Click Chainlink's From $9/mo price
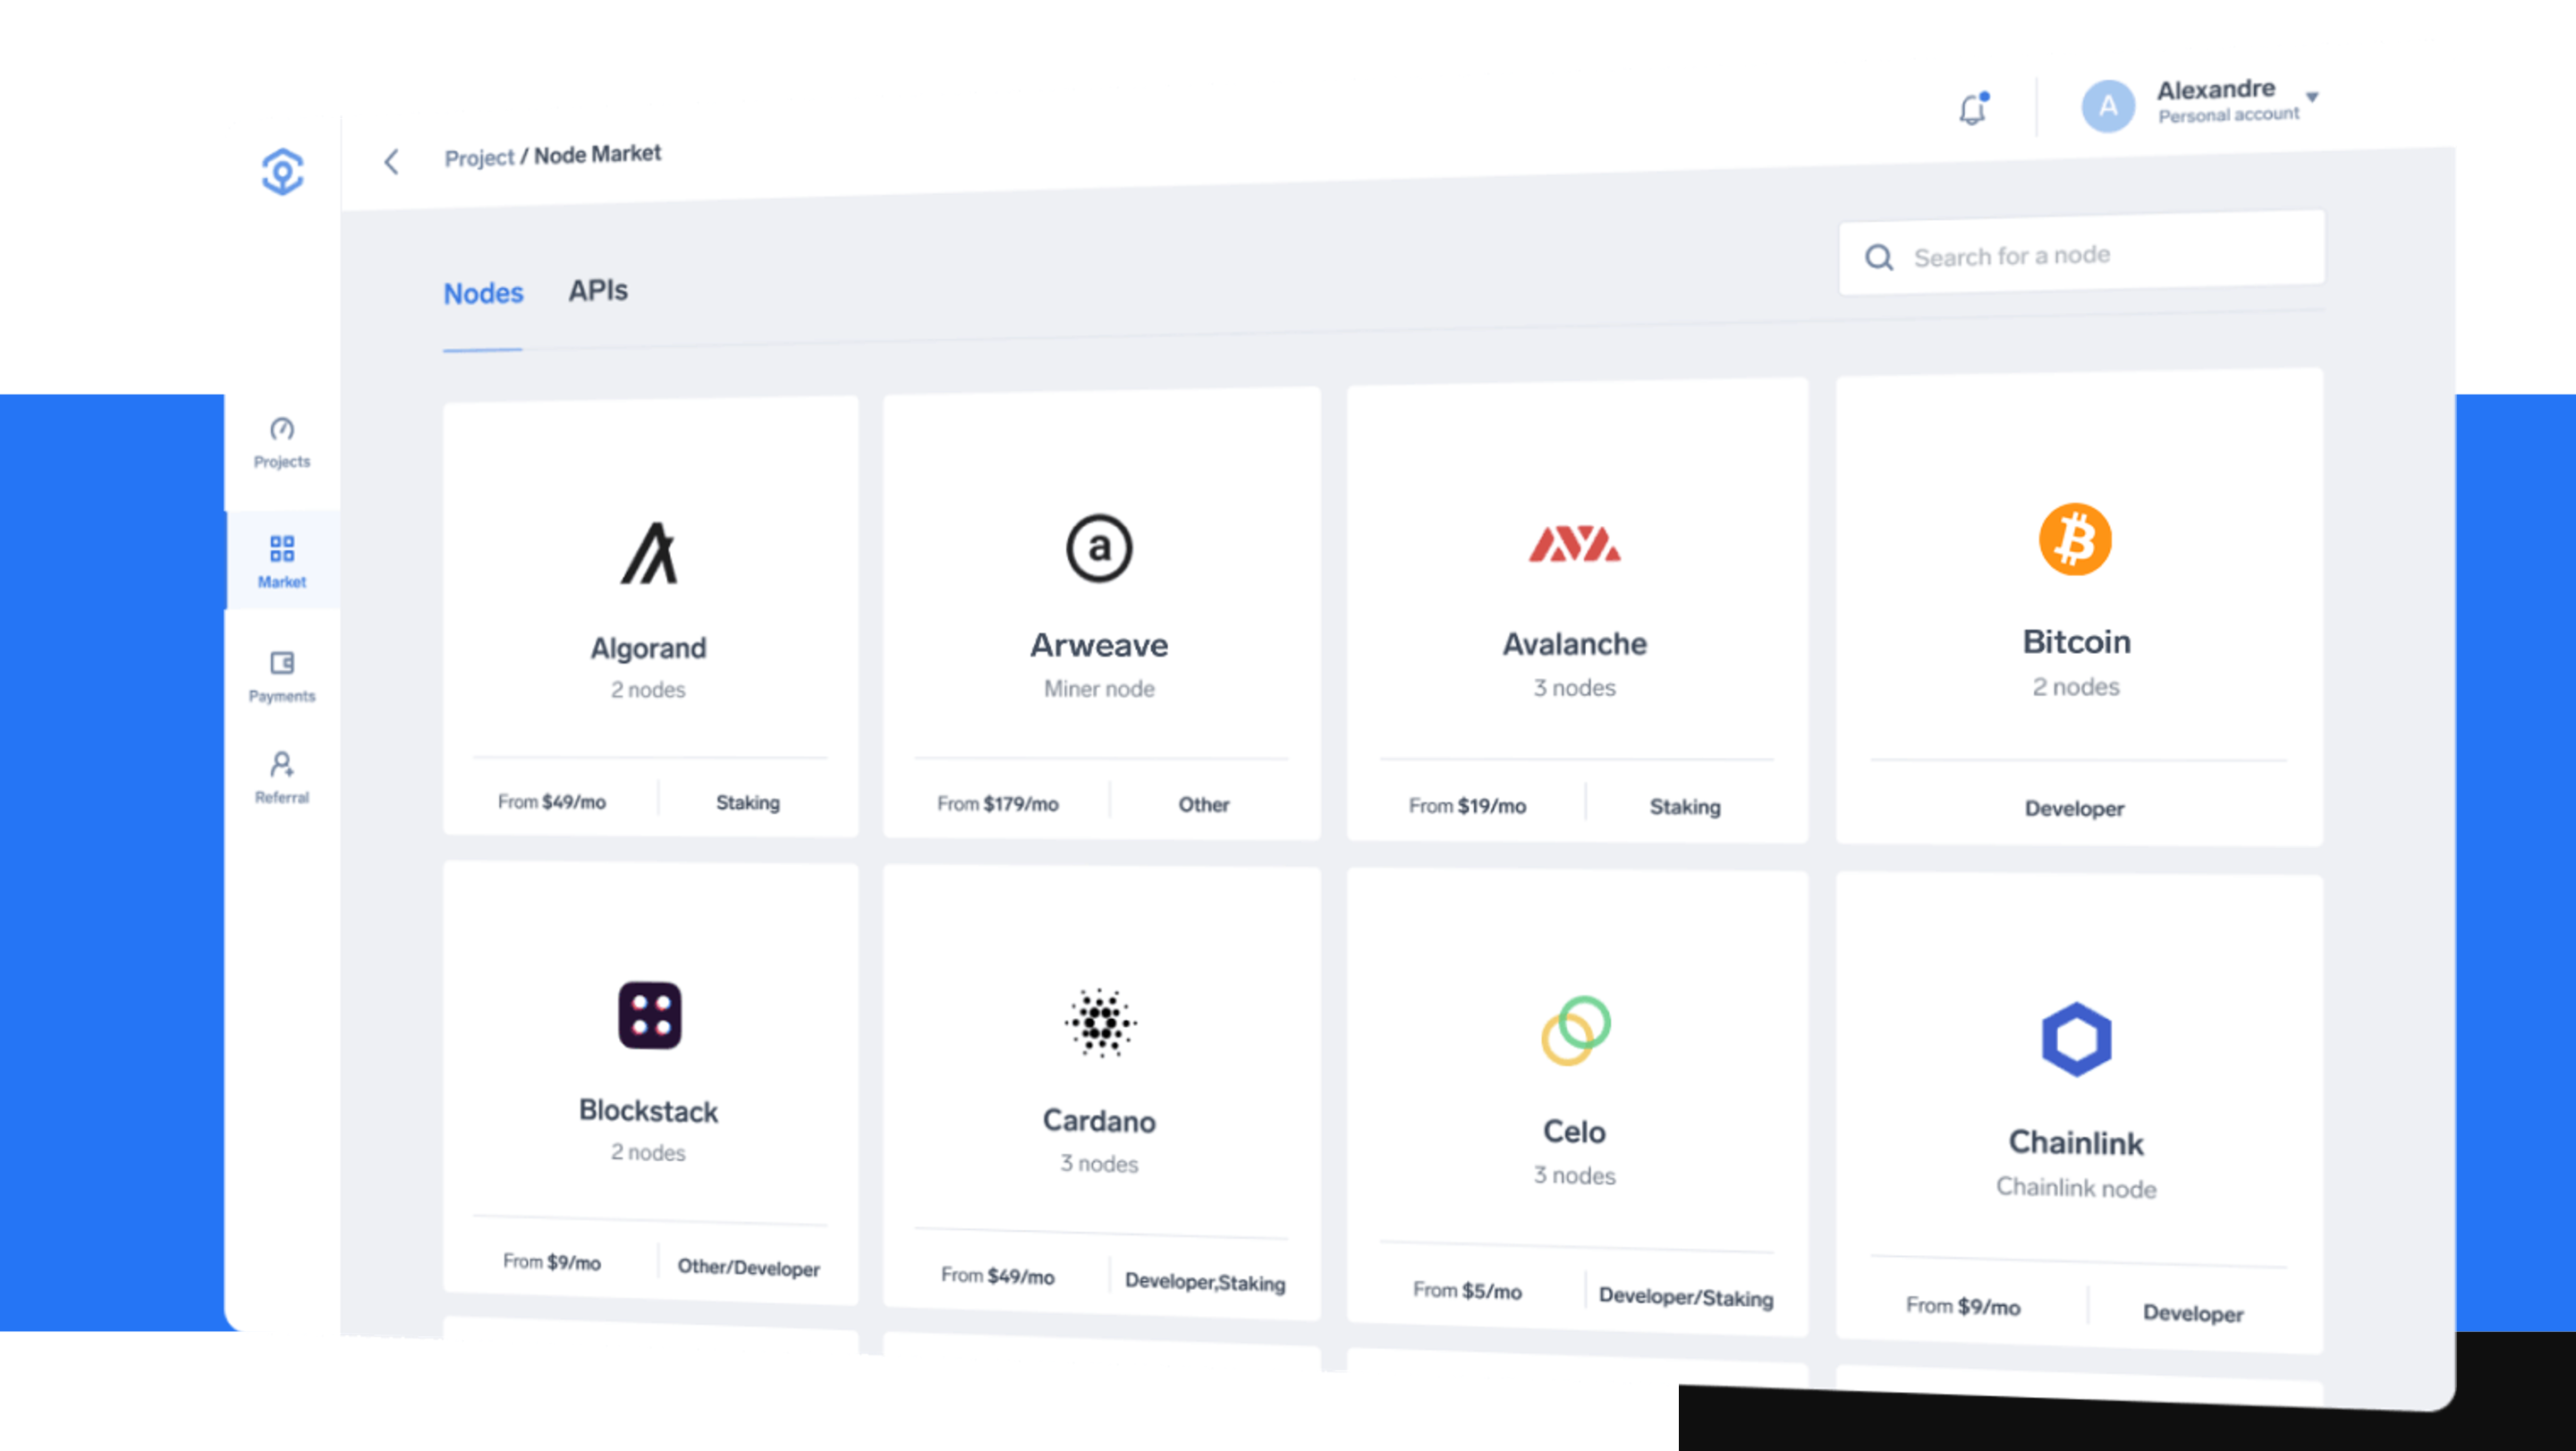Image resolution: width=2576 pixels, height=1451 pixels. [1962, 1306]
